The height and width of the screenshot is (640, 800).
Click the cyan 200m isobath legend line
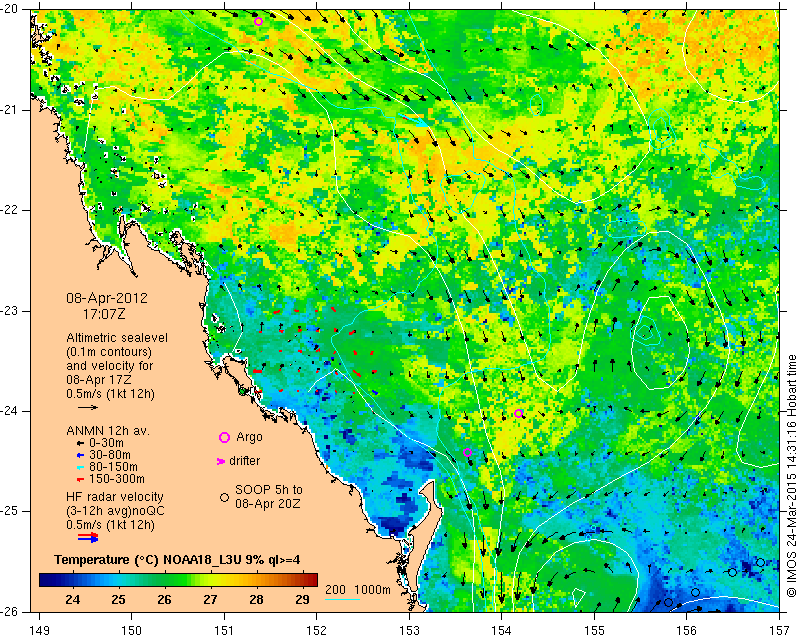(x=342, y=599)
